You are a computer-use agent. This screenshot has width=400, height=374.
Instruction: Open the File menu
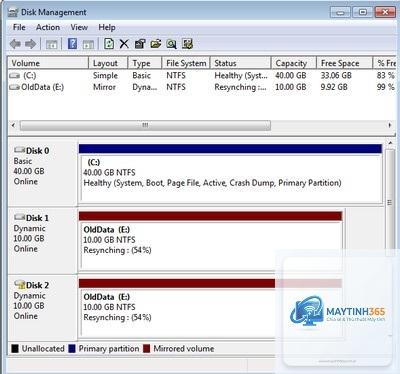(19, 27)
